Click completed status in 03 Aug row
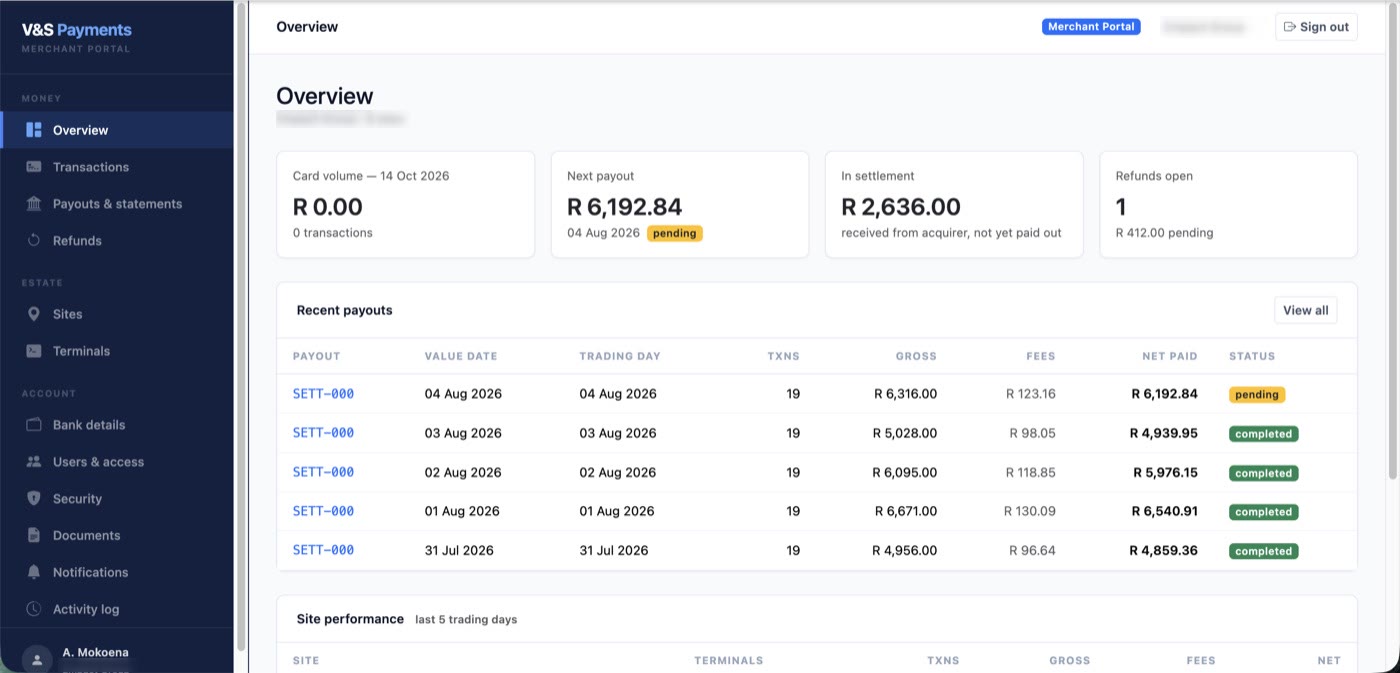Image resolution: width=1400 pixels, height=673 pixels. [1264, 434]
